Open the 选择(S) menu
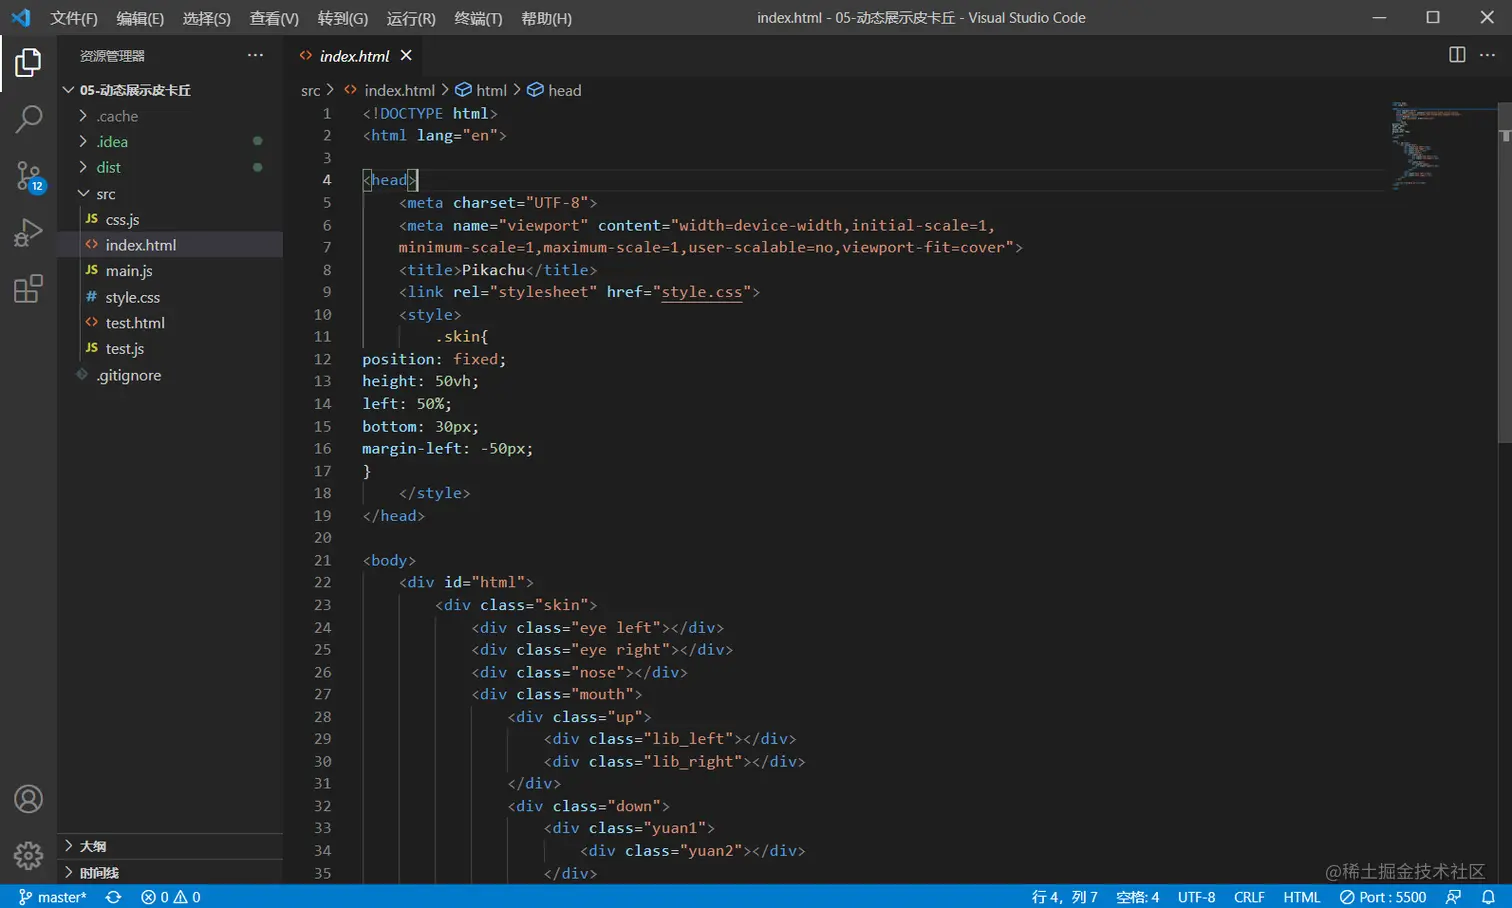The height and width of the screenshot is (908, 1512). click(207, 18)
